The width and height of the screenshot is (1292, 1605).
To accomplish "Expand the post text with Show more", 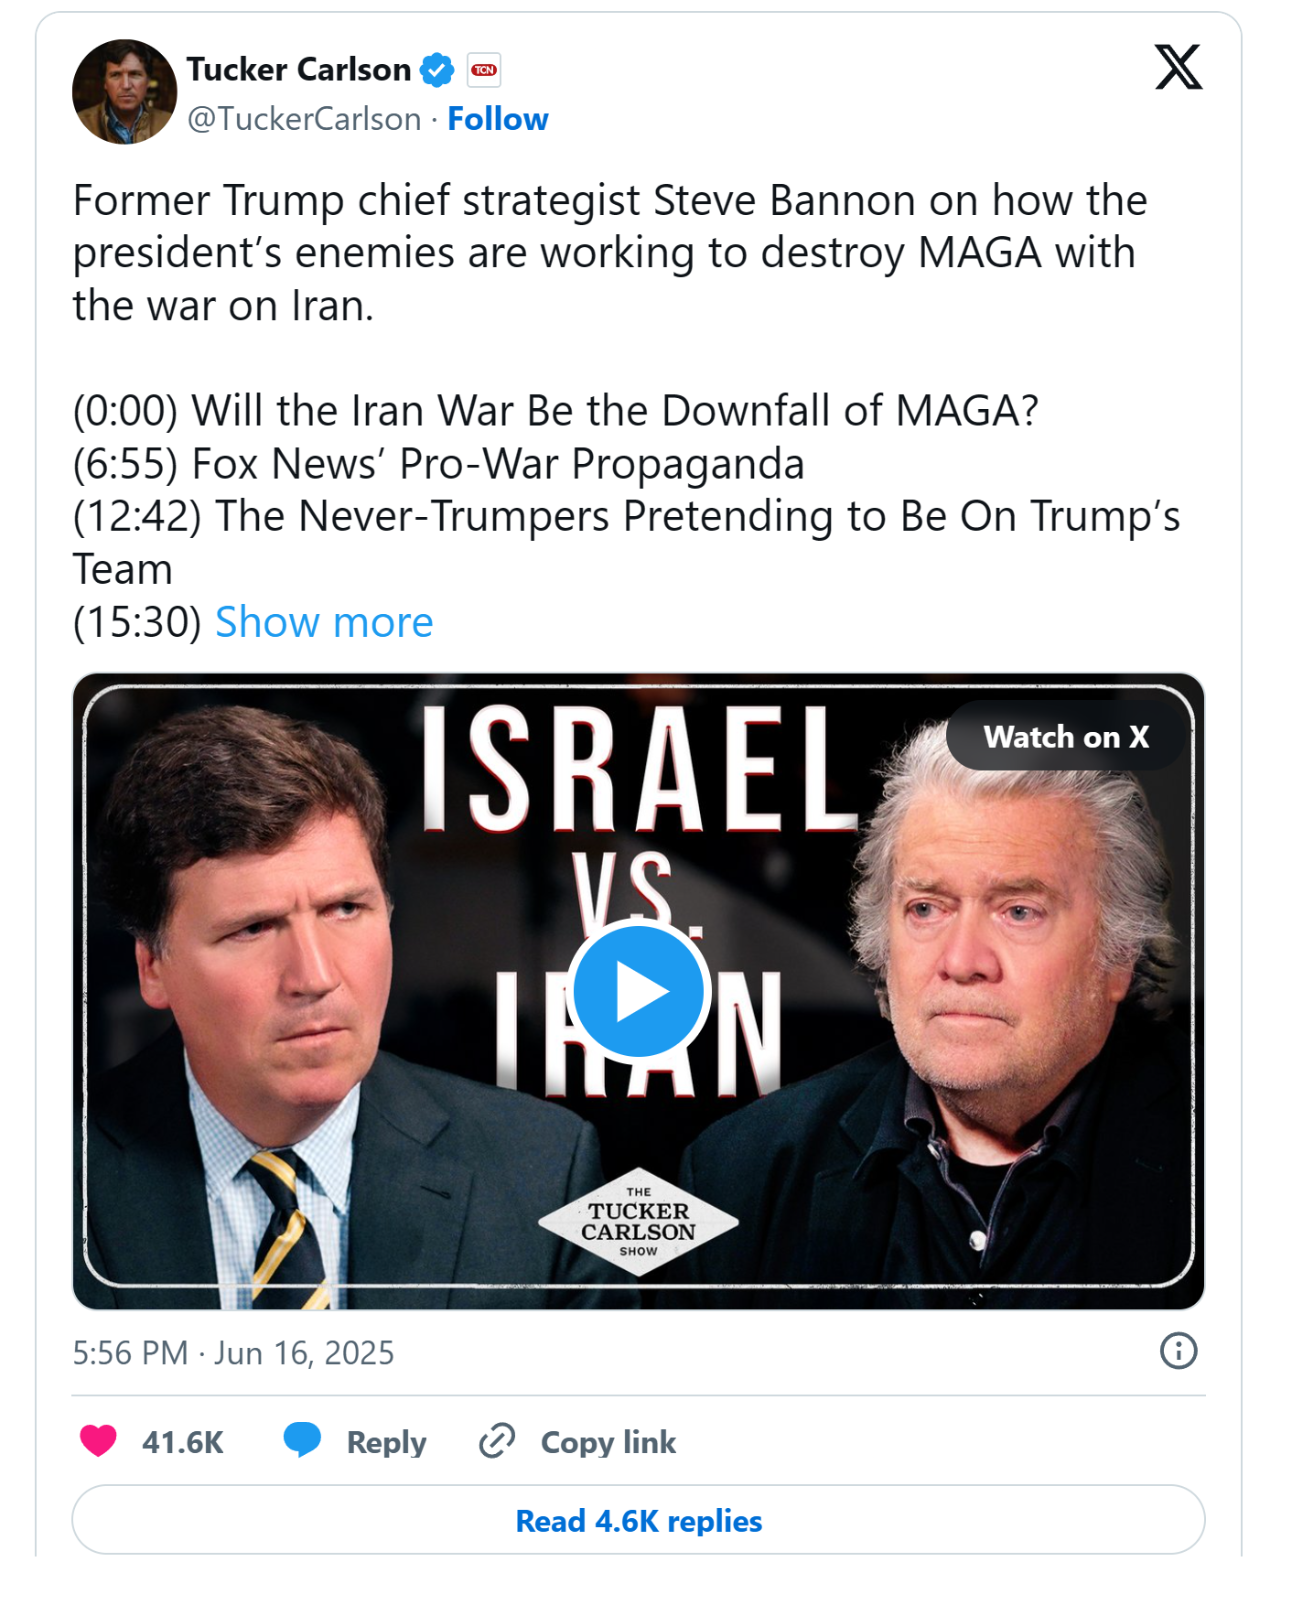I will 324,622.
